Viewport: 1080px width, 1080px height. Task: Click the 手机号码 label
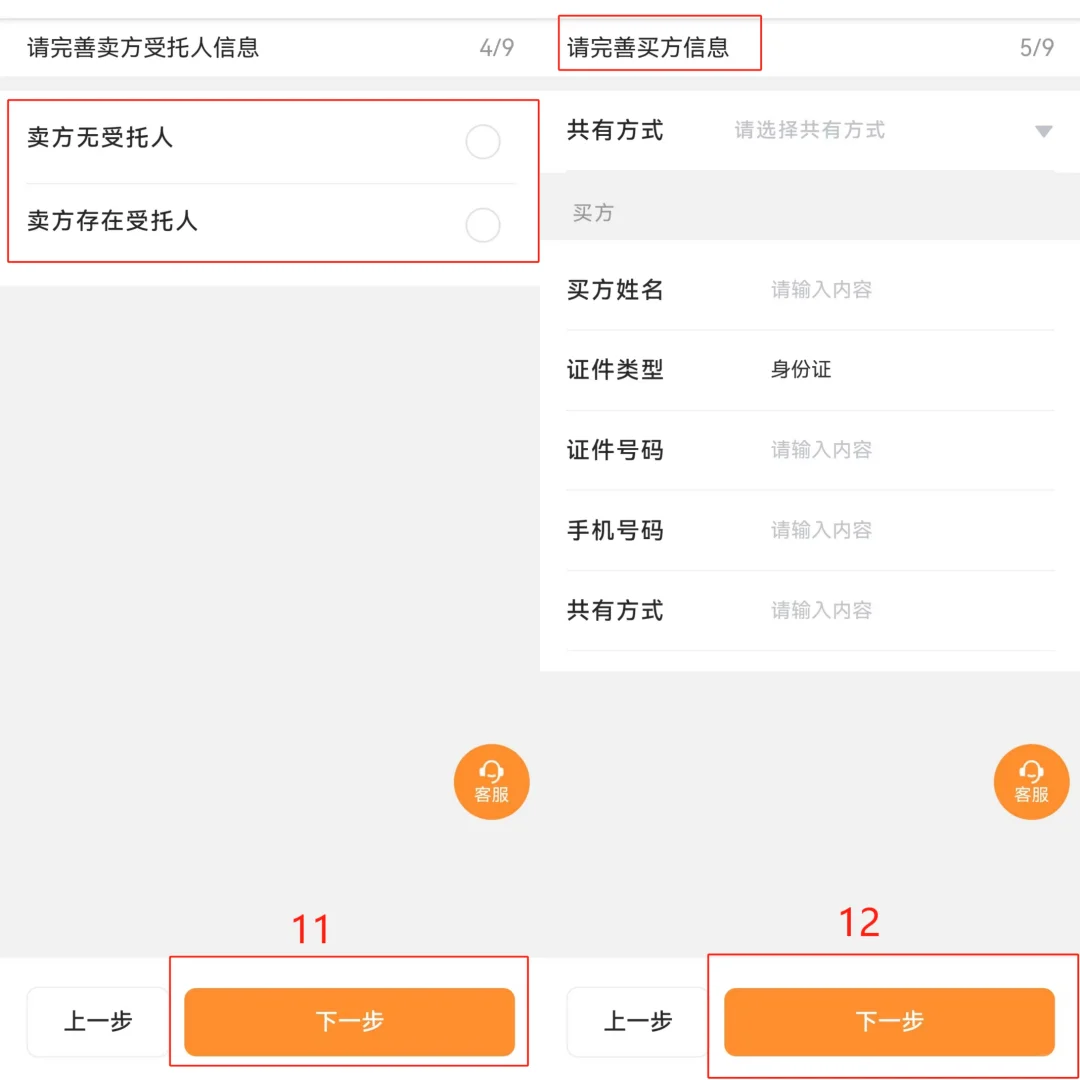615,530
